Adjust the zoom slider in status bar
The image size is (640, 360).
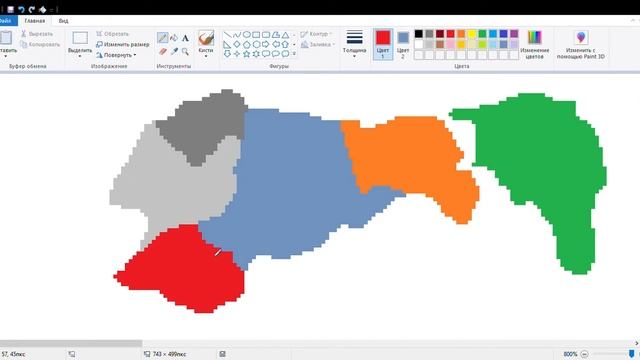pyautogui.click(x=632, y=353)
